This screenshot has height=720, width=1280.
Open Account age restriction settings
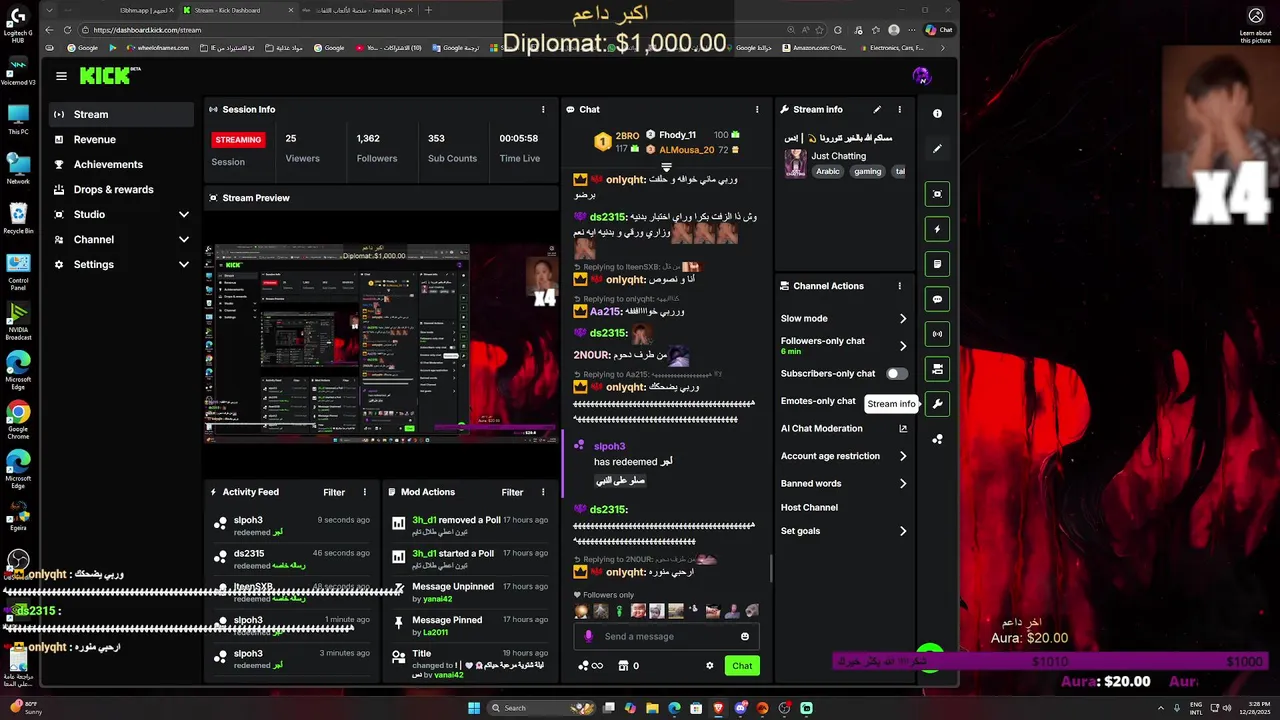click(x=843, y=456)
